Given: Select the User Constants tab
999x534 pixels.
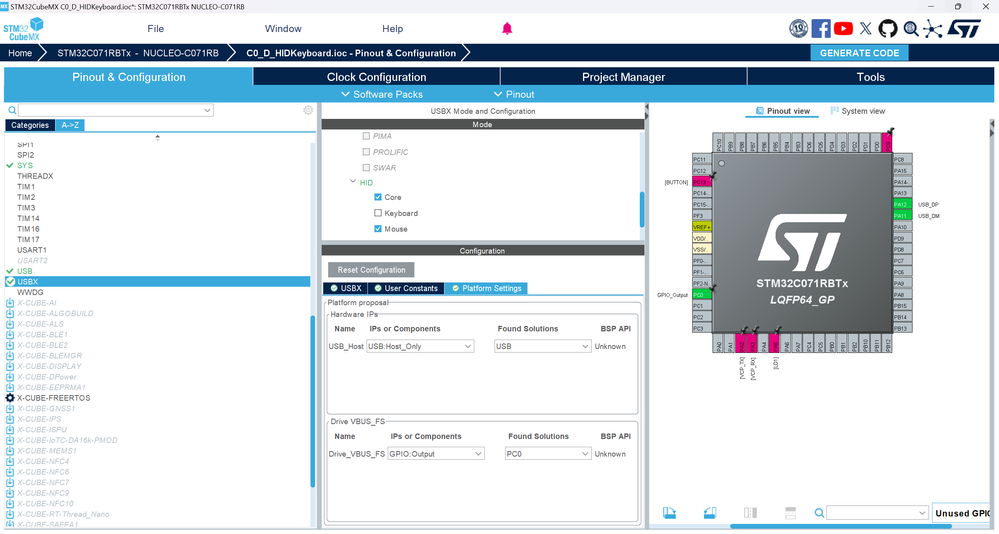Looking at the screenshot, I should click(406, 289).
